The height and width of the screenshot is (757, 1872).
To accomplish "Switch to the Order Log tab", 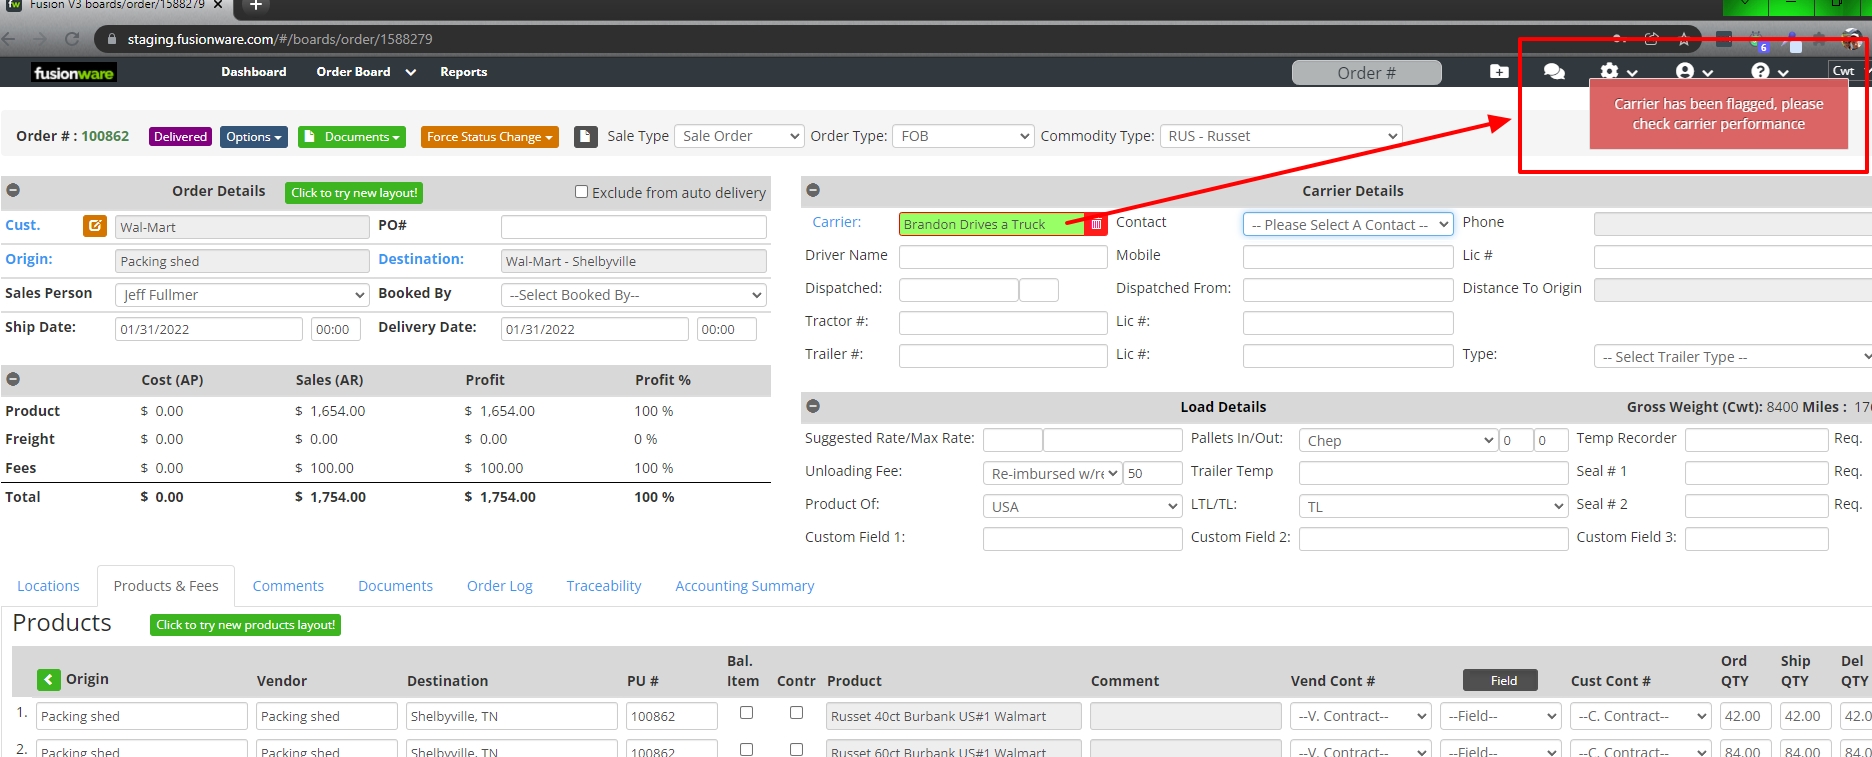I will (499, 586).
